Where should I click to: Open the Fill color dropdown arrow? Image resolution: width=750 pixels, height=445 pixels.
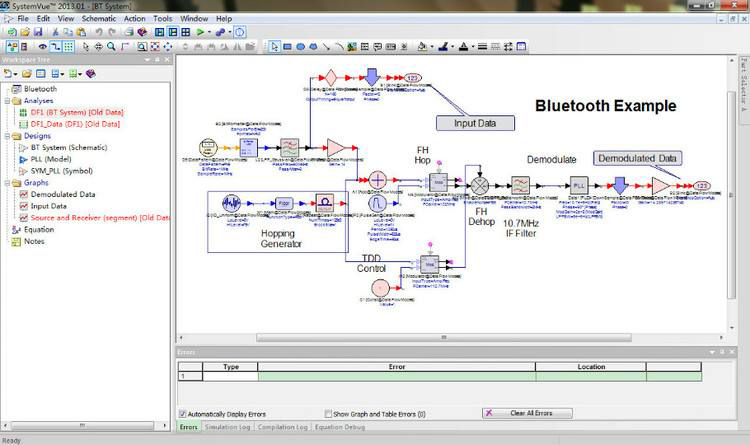pyautogui.click(x=431, y=47)
